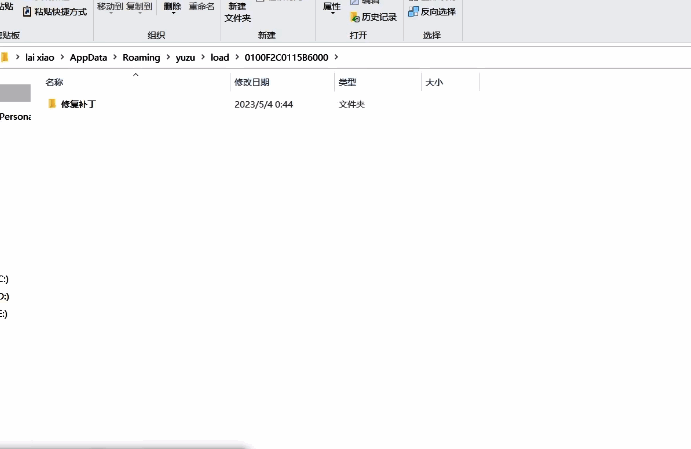Open the E: drive in the sidebar

tap(4, 314)
